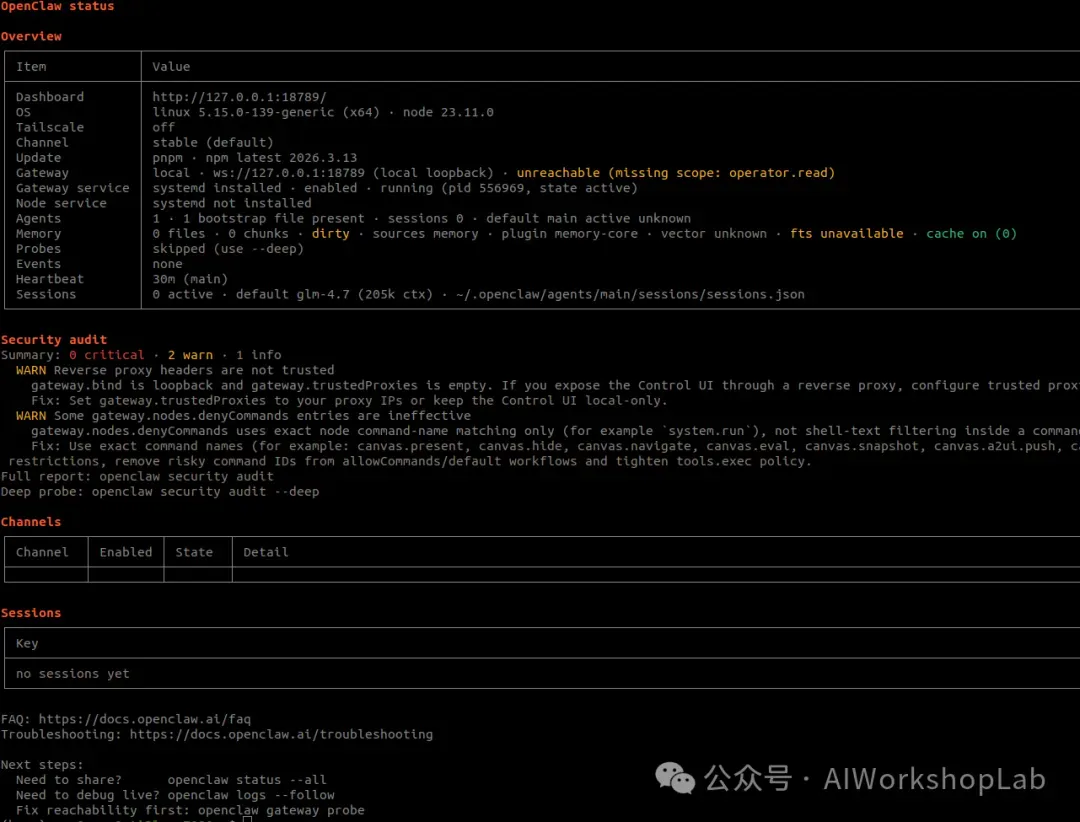The width and height of the screenshot is (1080, 822).
Task: Select the 'Overview' section heading
Action: [x=31, y=36]
